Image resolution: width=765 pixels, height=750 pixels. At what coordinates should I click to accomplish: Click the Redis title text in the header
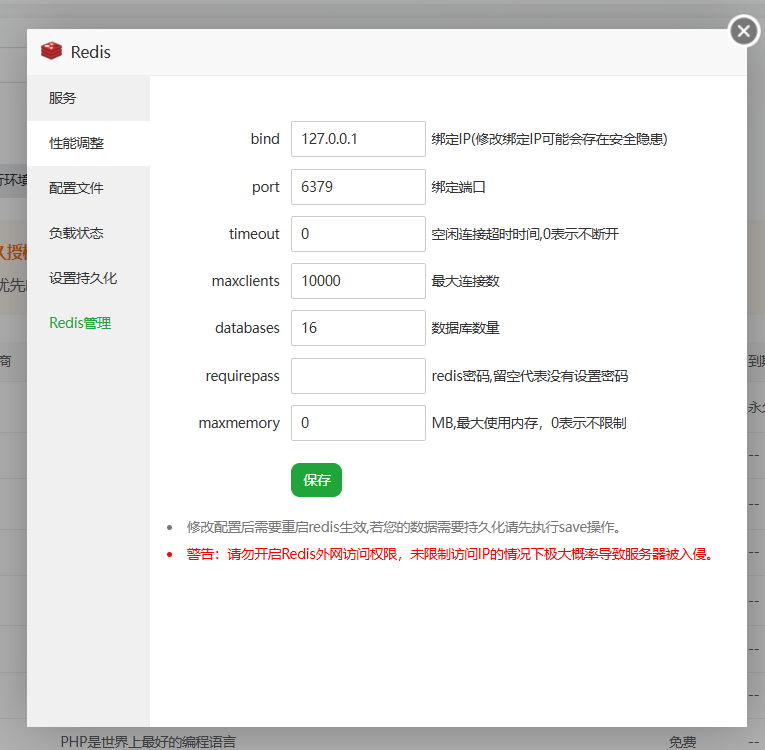coord(91,52)
